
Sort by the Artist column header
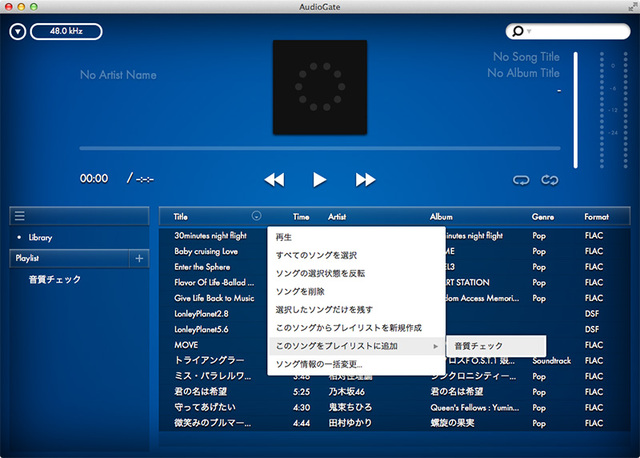[337, 217]
